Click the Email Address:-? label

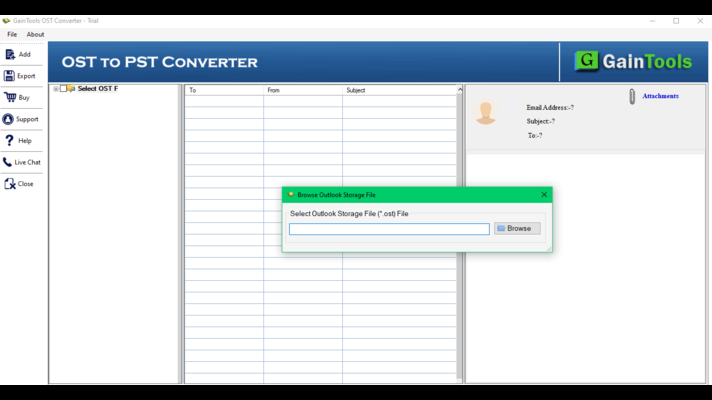[x=550, y=108]
